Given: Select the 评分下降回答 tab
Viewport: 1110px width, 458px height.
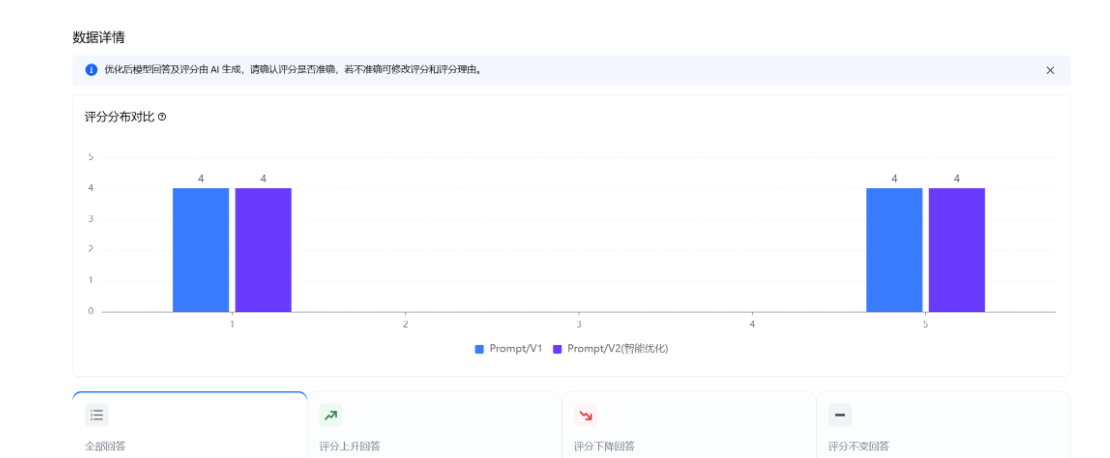Looking at the screenshot, I should tap(690, 425).
